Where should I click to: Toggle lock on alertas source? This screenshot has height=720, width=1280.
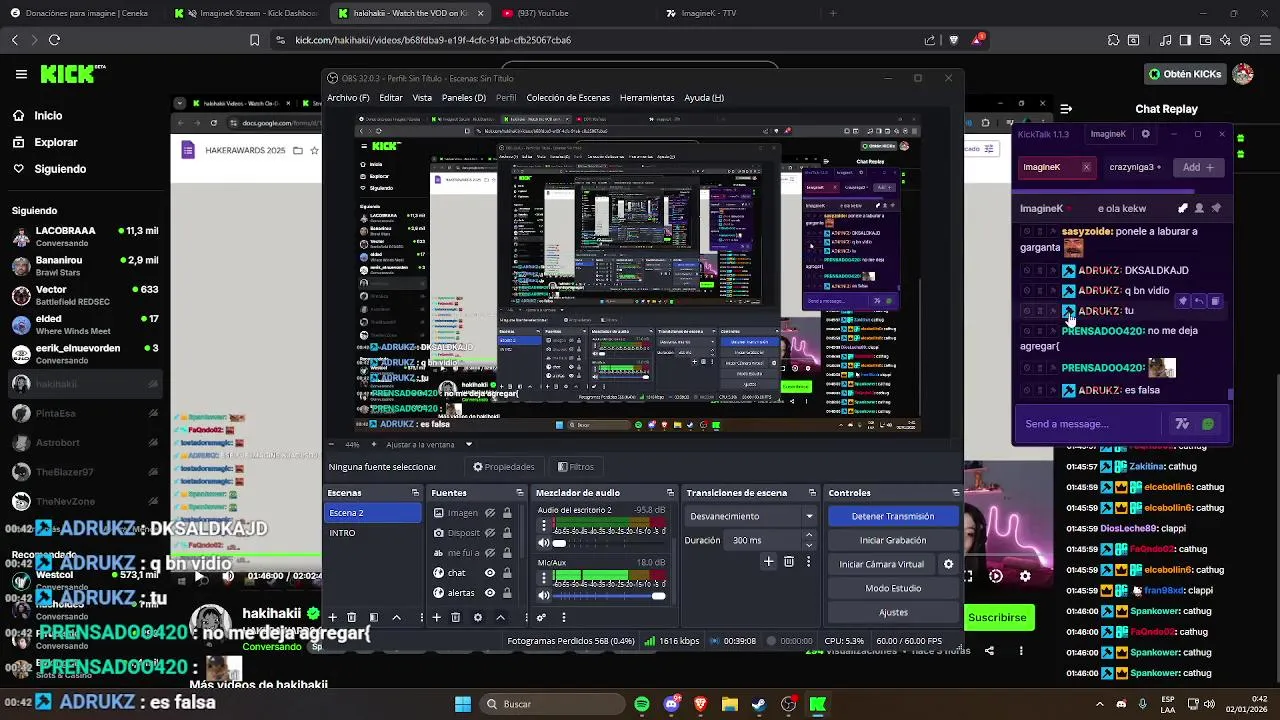pyautogui.click(x=507, y=593)
